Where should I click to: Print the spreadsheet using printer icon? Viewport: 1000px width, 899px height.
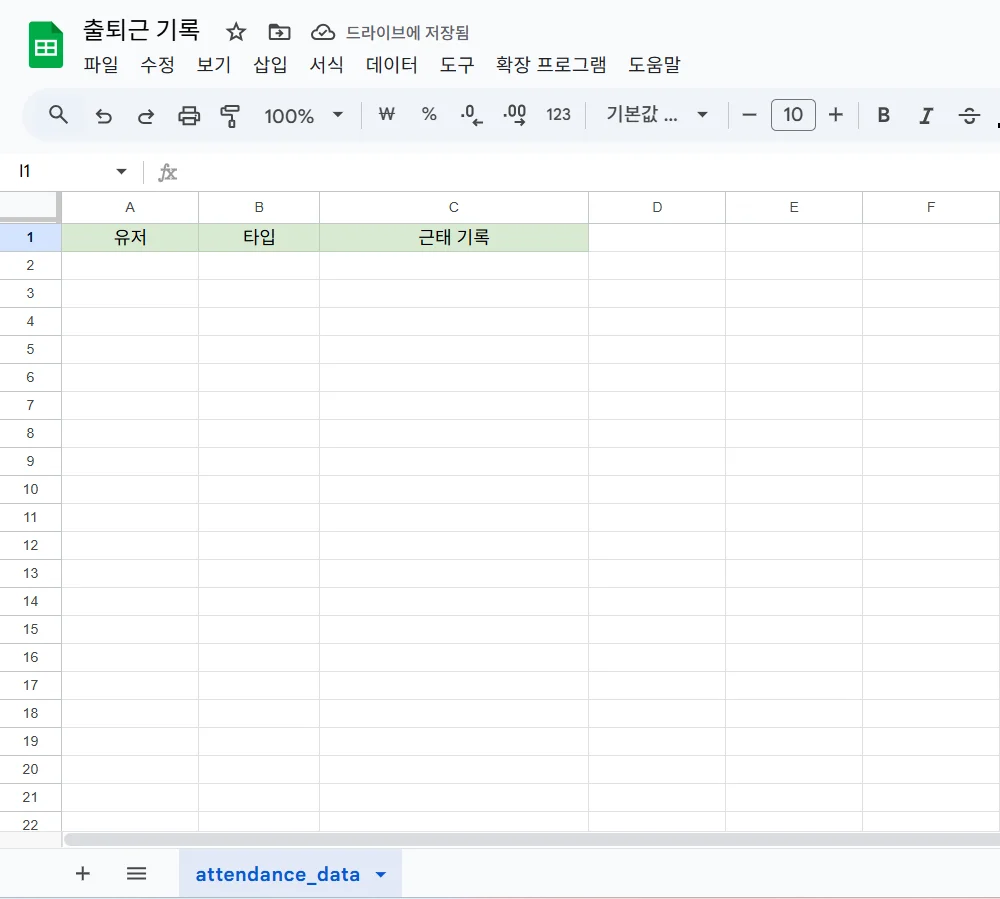click(x=189, y=116)
